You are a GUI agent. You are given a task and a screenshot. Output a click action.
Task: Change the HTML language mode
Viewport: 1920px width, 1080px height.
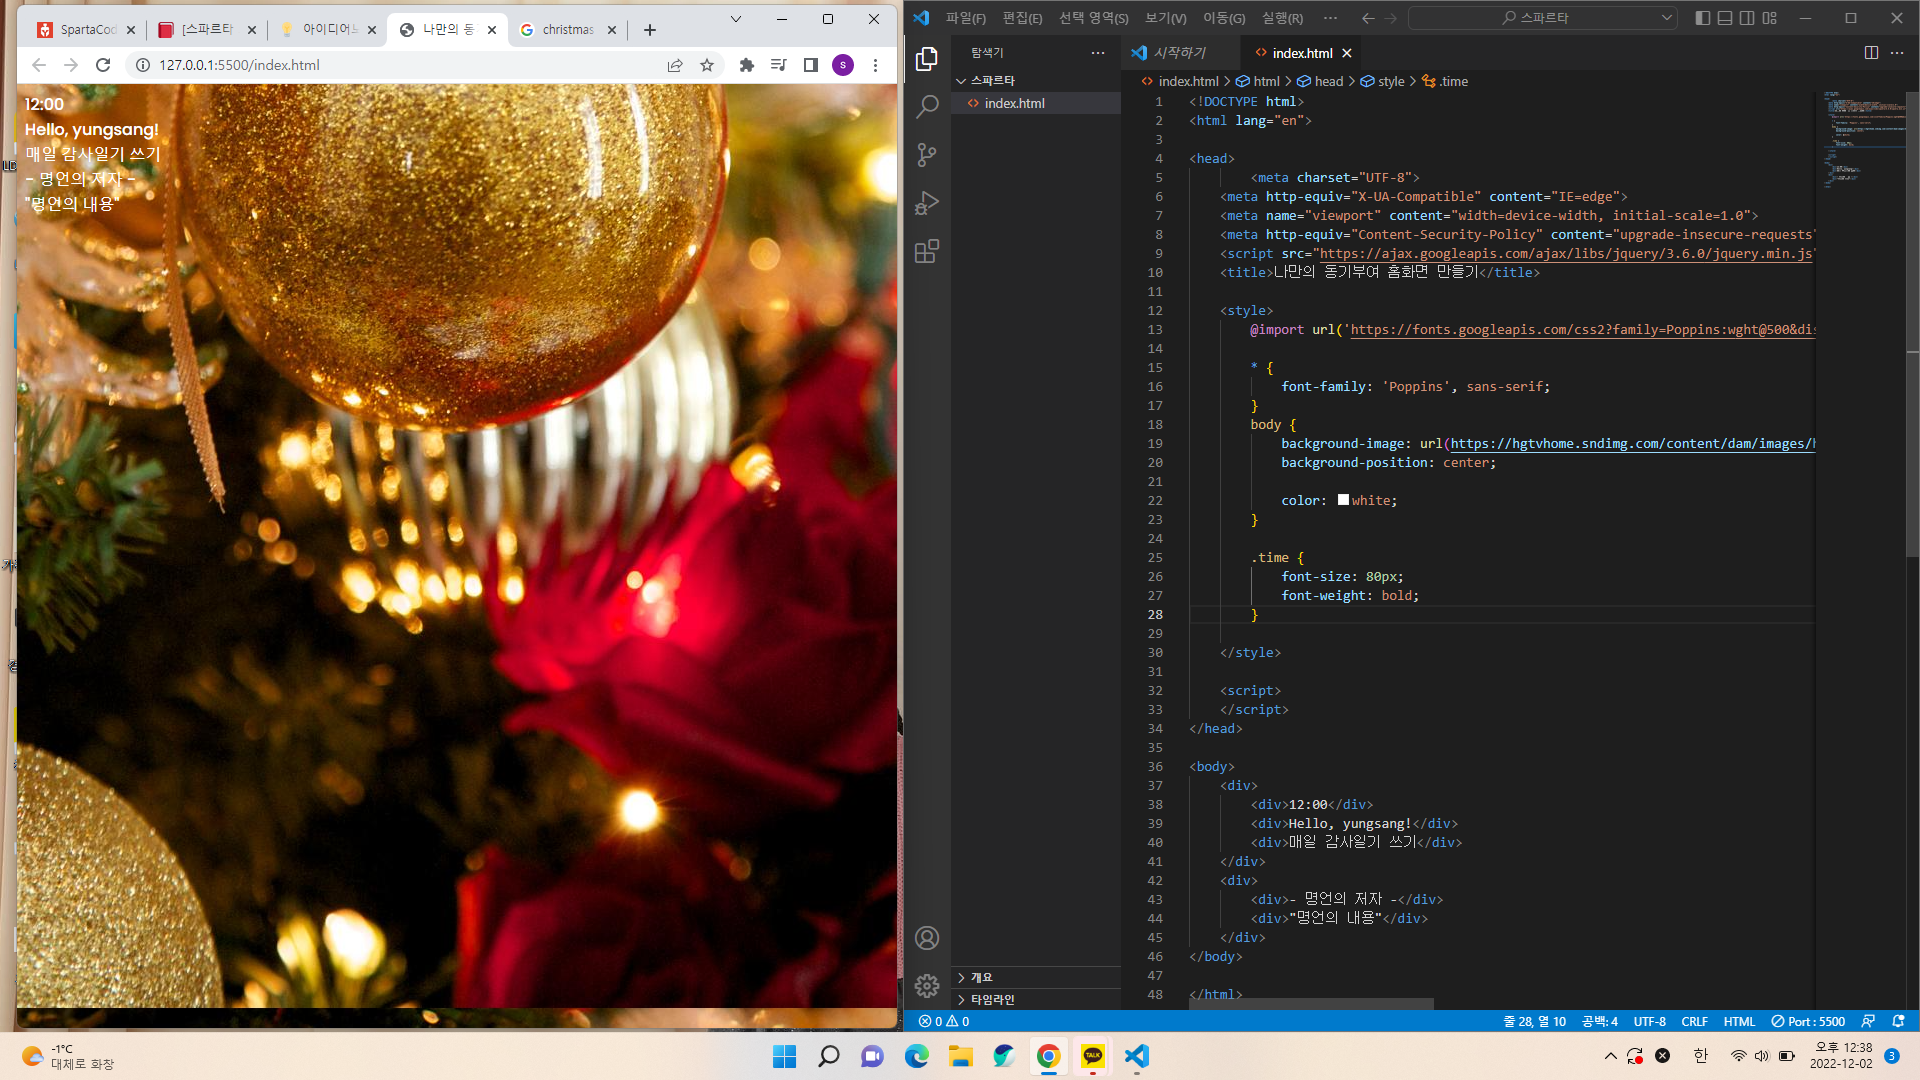point(1739,1021)
